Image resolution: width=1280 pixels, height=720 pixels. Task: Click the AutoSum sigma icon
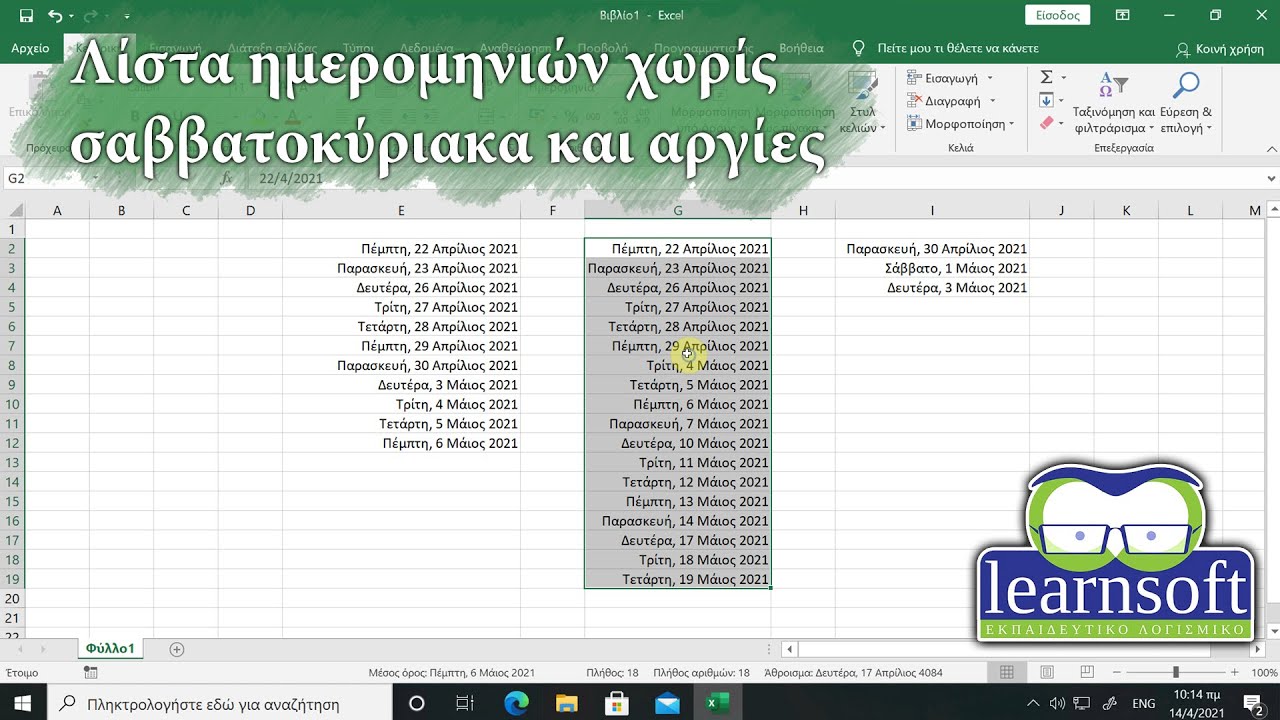[1046, 77]
